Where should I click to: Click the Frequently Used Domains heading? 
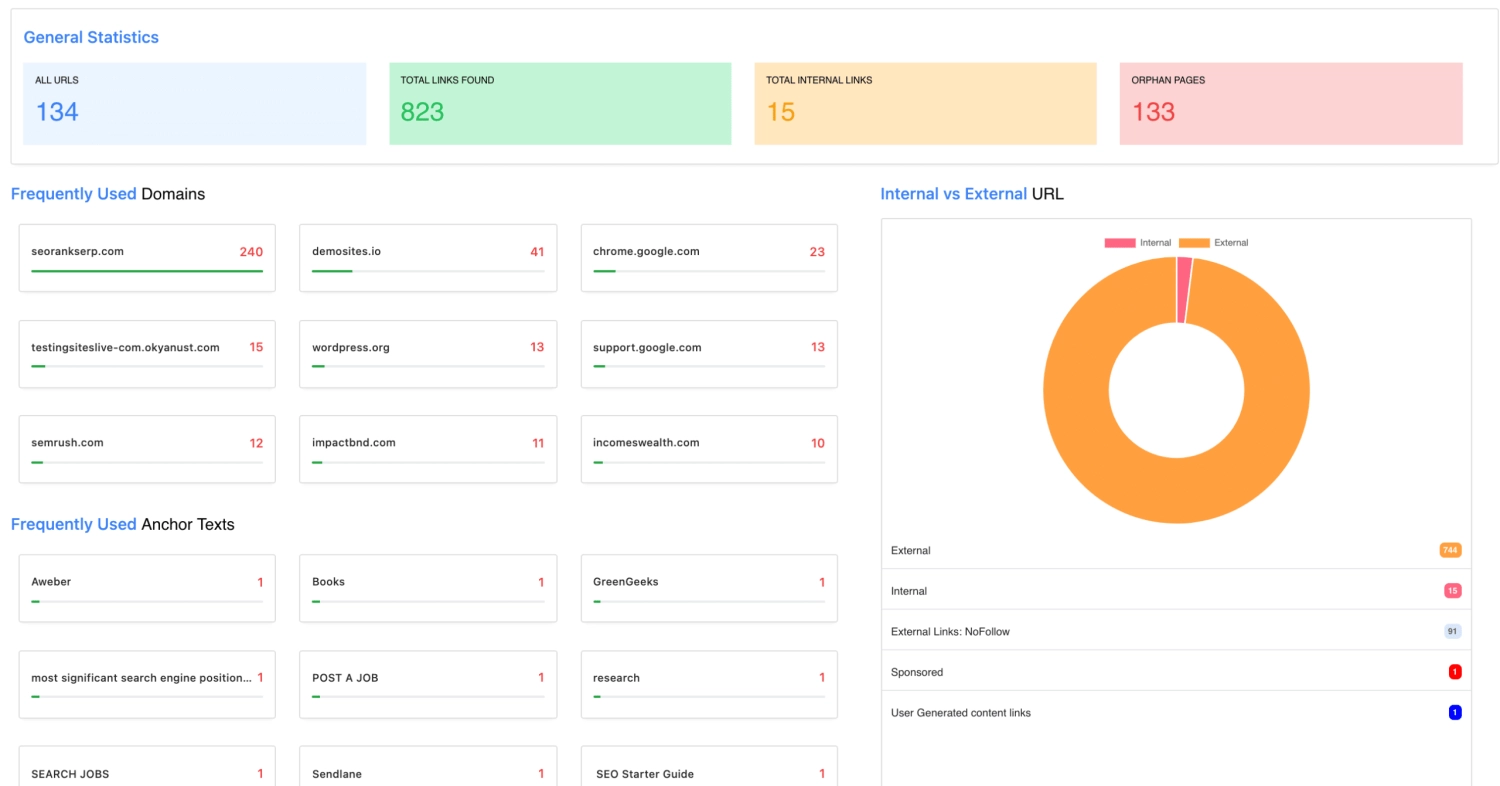[x=108, y=194]
